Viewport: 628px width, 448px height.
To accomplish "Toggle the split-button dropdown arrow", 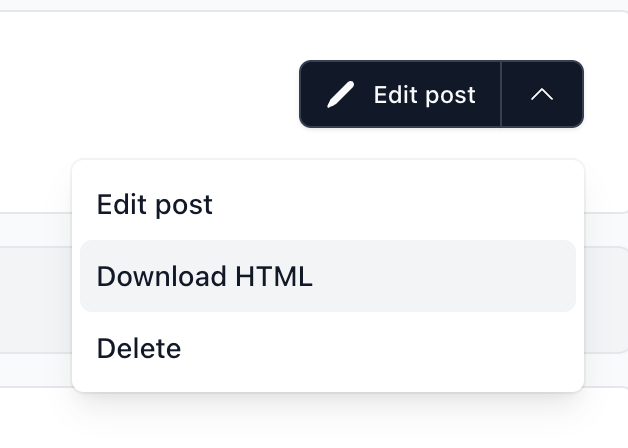I will [541, 95].
